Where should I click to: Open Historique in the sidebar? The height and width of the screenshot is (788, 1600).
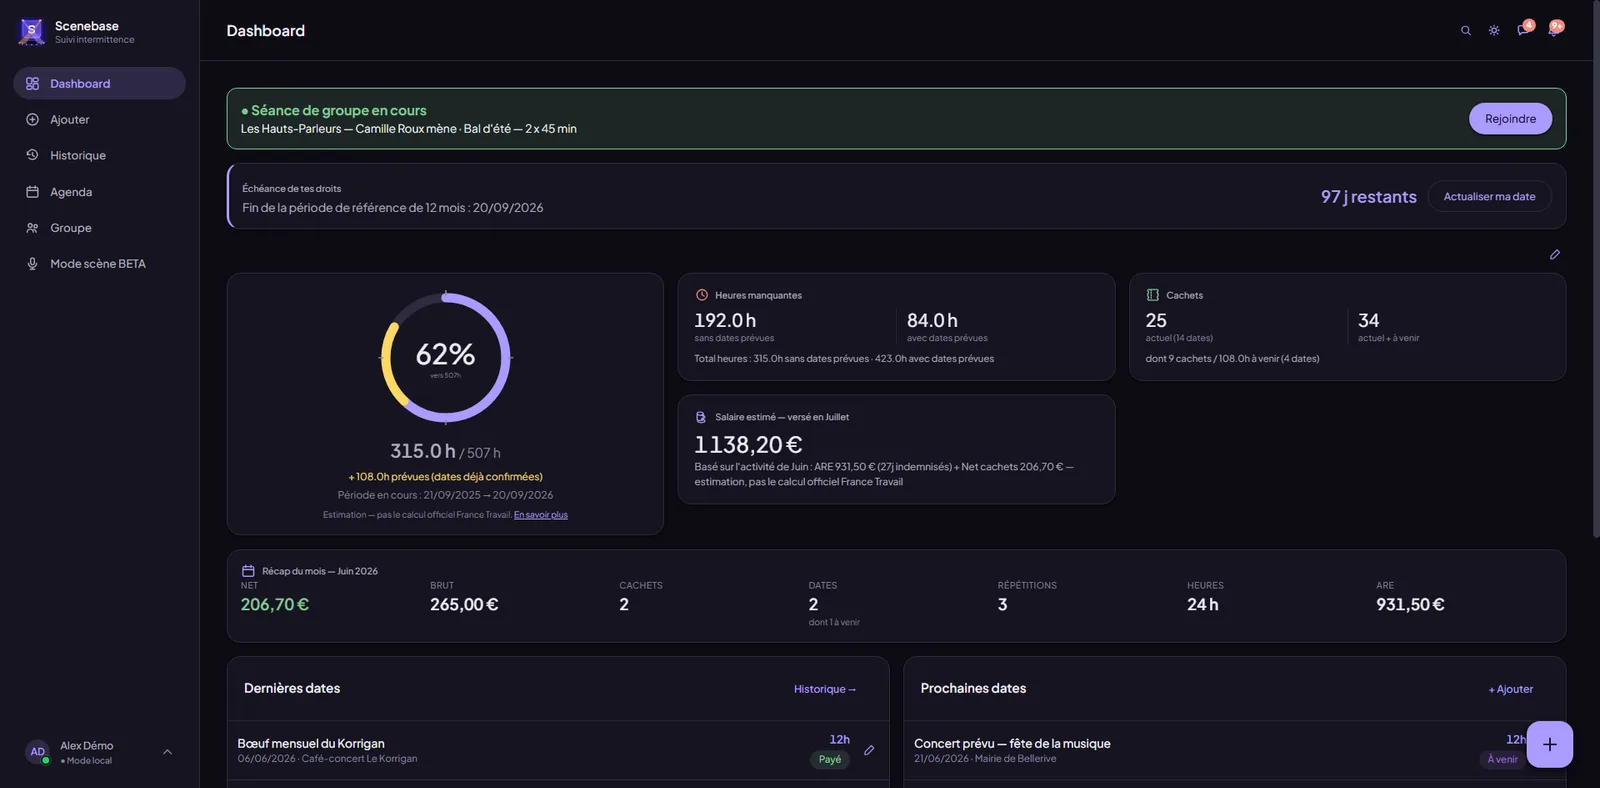click(x=99, y=155)
